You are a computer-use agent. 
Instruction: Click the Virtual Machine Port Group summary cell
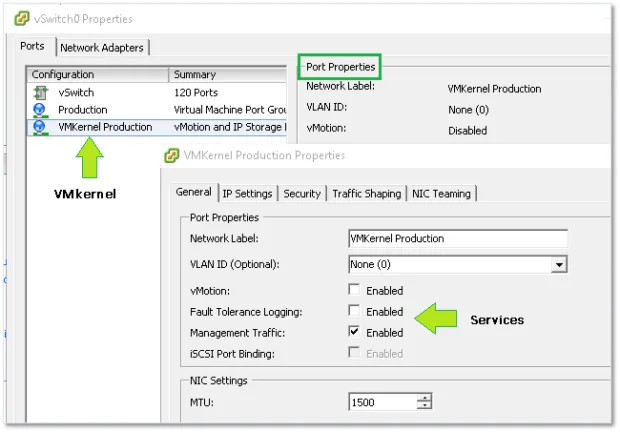230,110
